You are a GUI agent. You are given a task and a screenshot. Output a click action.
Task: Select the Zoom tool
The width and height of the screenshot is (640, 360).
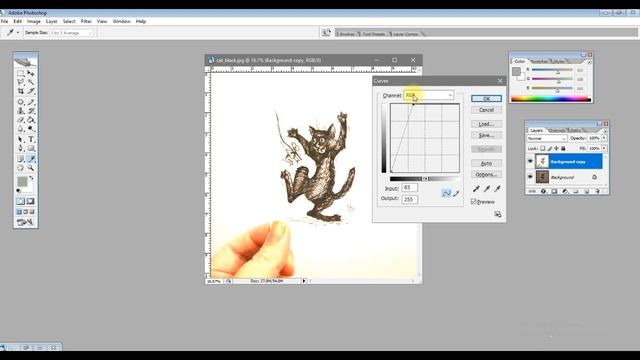(31, 168)
